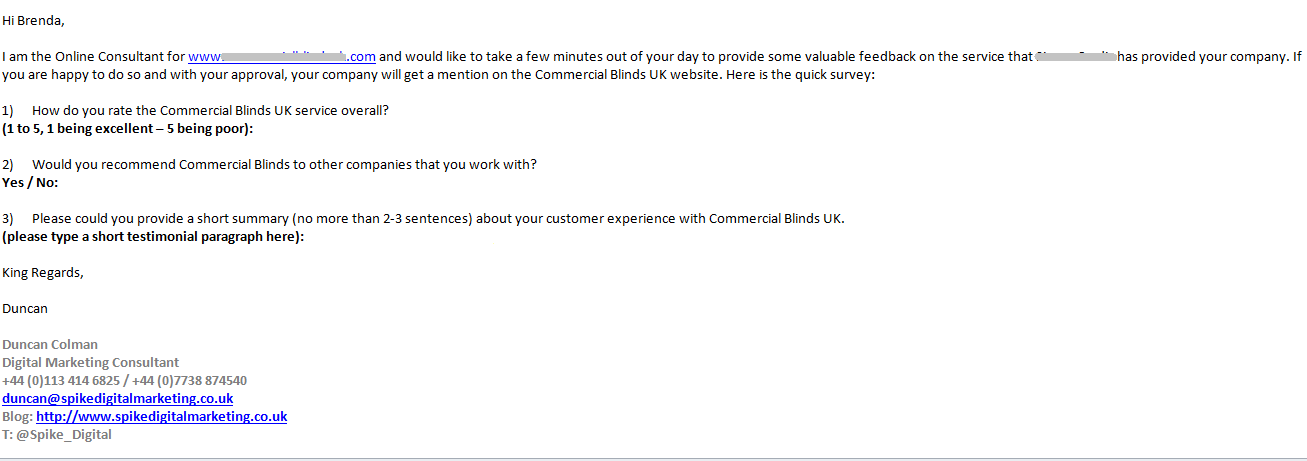This screenshot has width=1307, height=461.
Task: Click the redacted company name before 'has provided'
Action: click(1075, 57)
